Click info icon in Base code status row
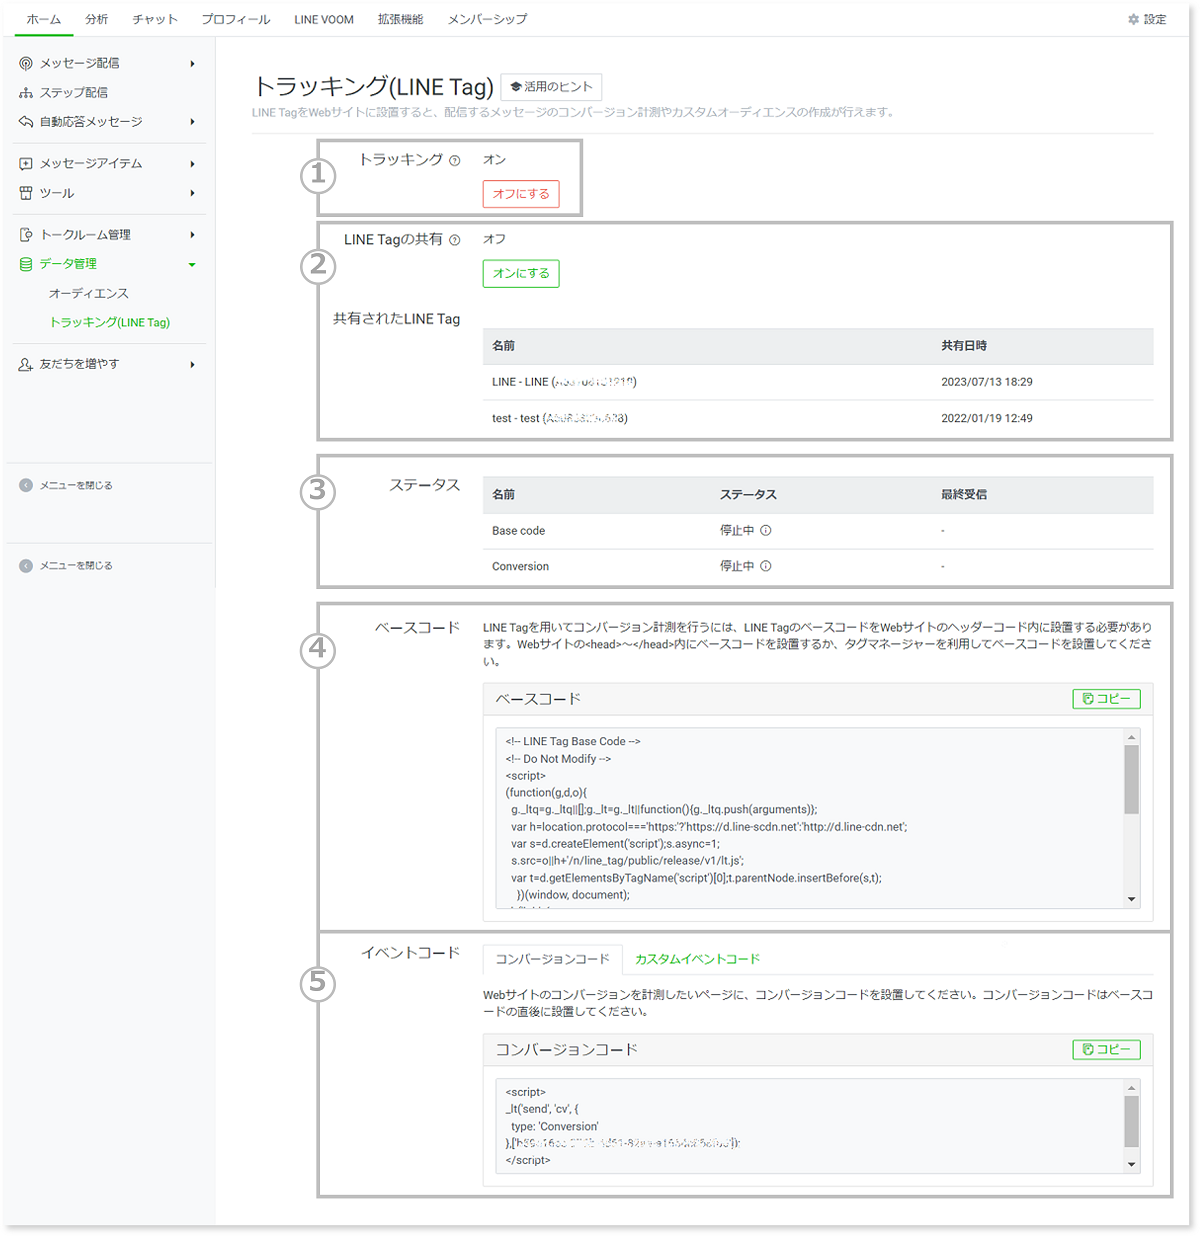 (766, 531)
